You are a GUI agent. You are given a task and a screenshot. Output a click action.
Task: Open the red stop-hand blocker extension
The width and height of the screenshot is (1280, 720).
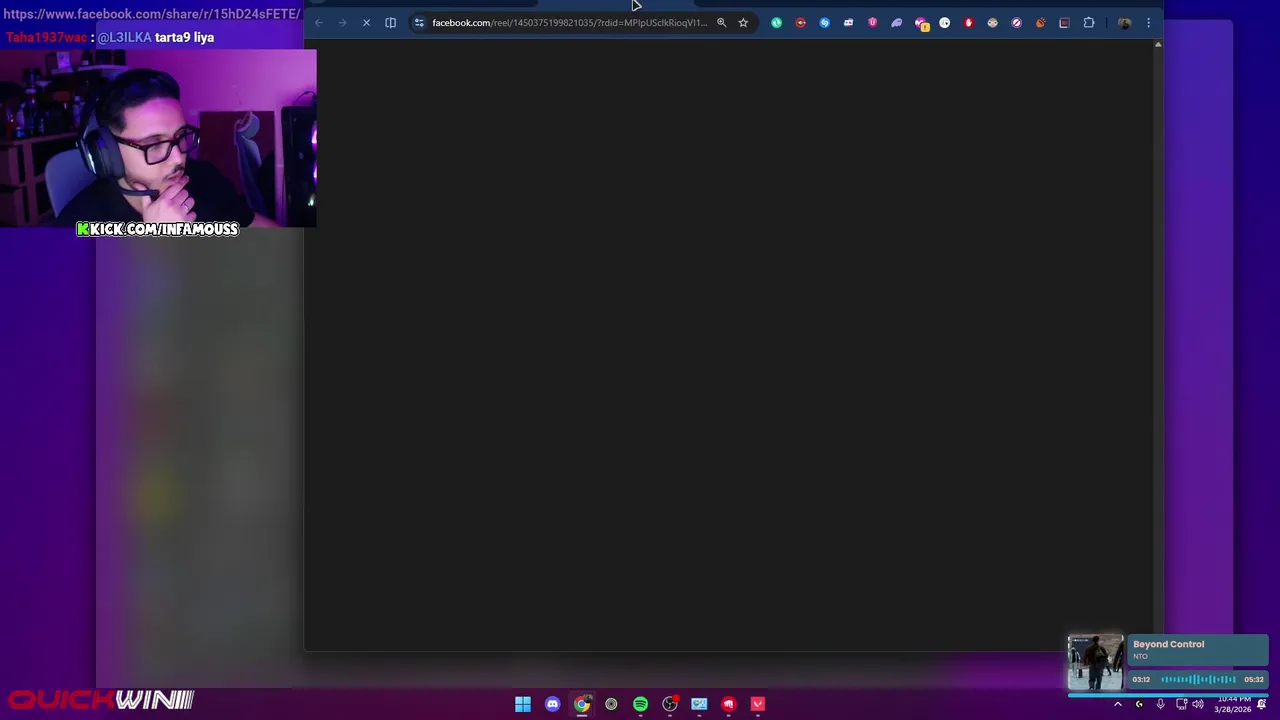tap(968, 22)
